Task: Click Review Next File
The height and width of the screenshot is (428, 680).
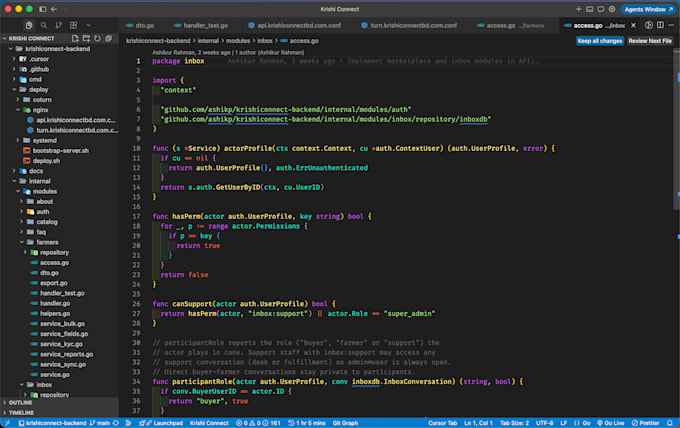Action: [x=650, y=41]
